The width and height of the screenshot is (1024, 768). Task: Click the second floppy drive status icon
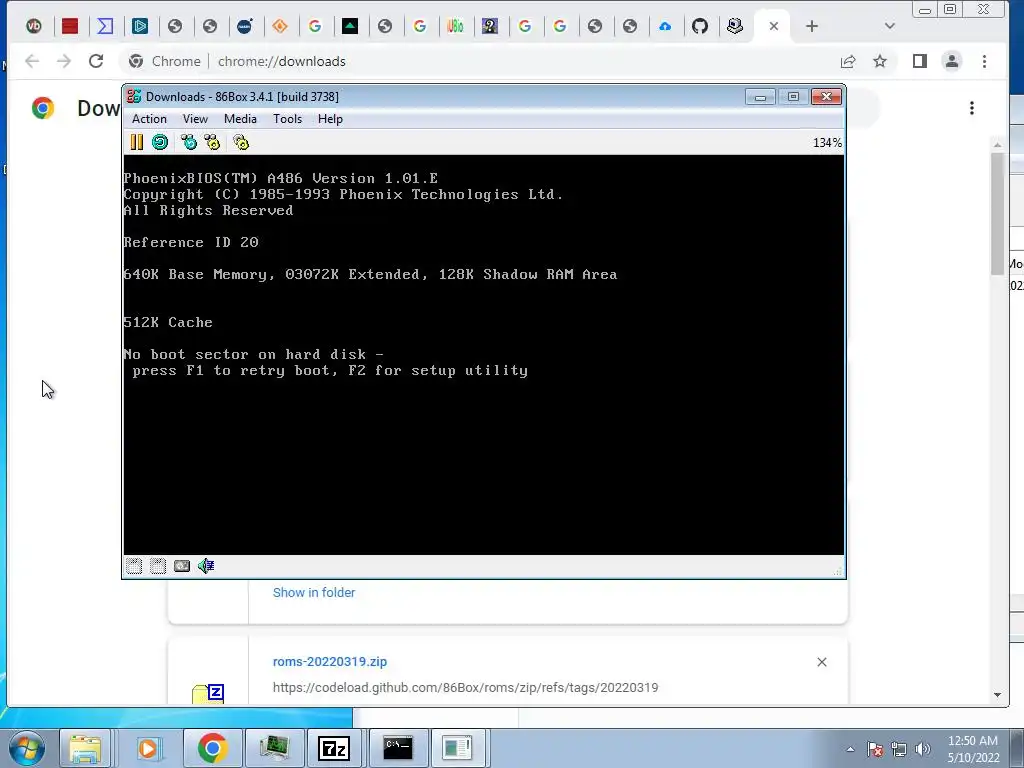(158, 566)
